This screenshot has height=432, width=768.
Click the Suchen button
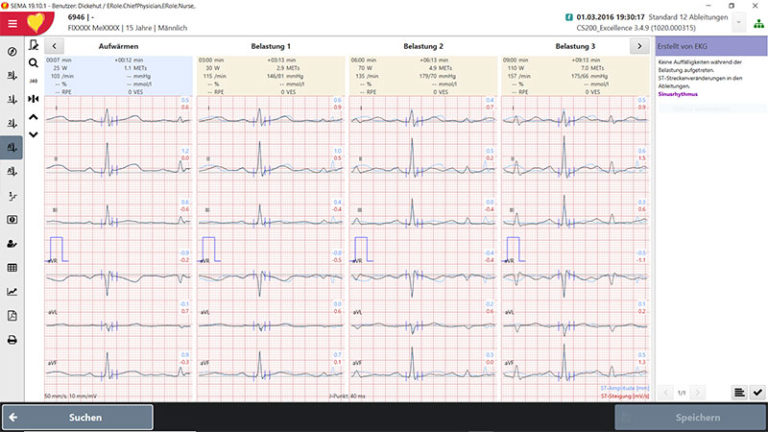pyautogui.click(x=78, y=417)
